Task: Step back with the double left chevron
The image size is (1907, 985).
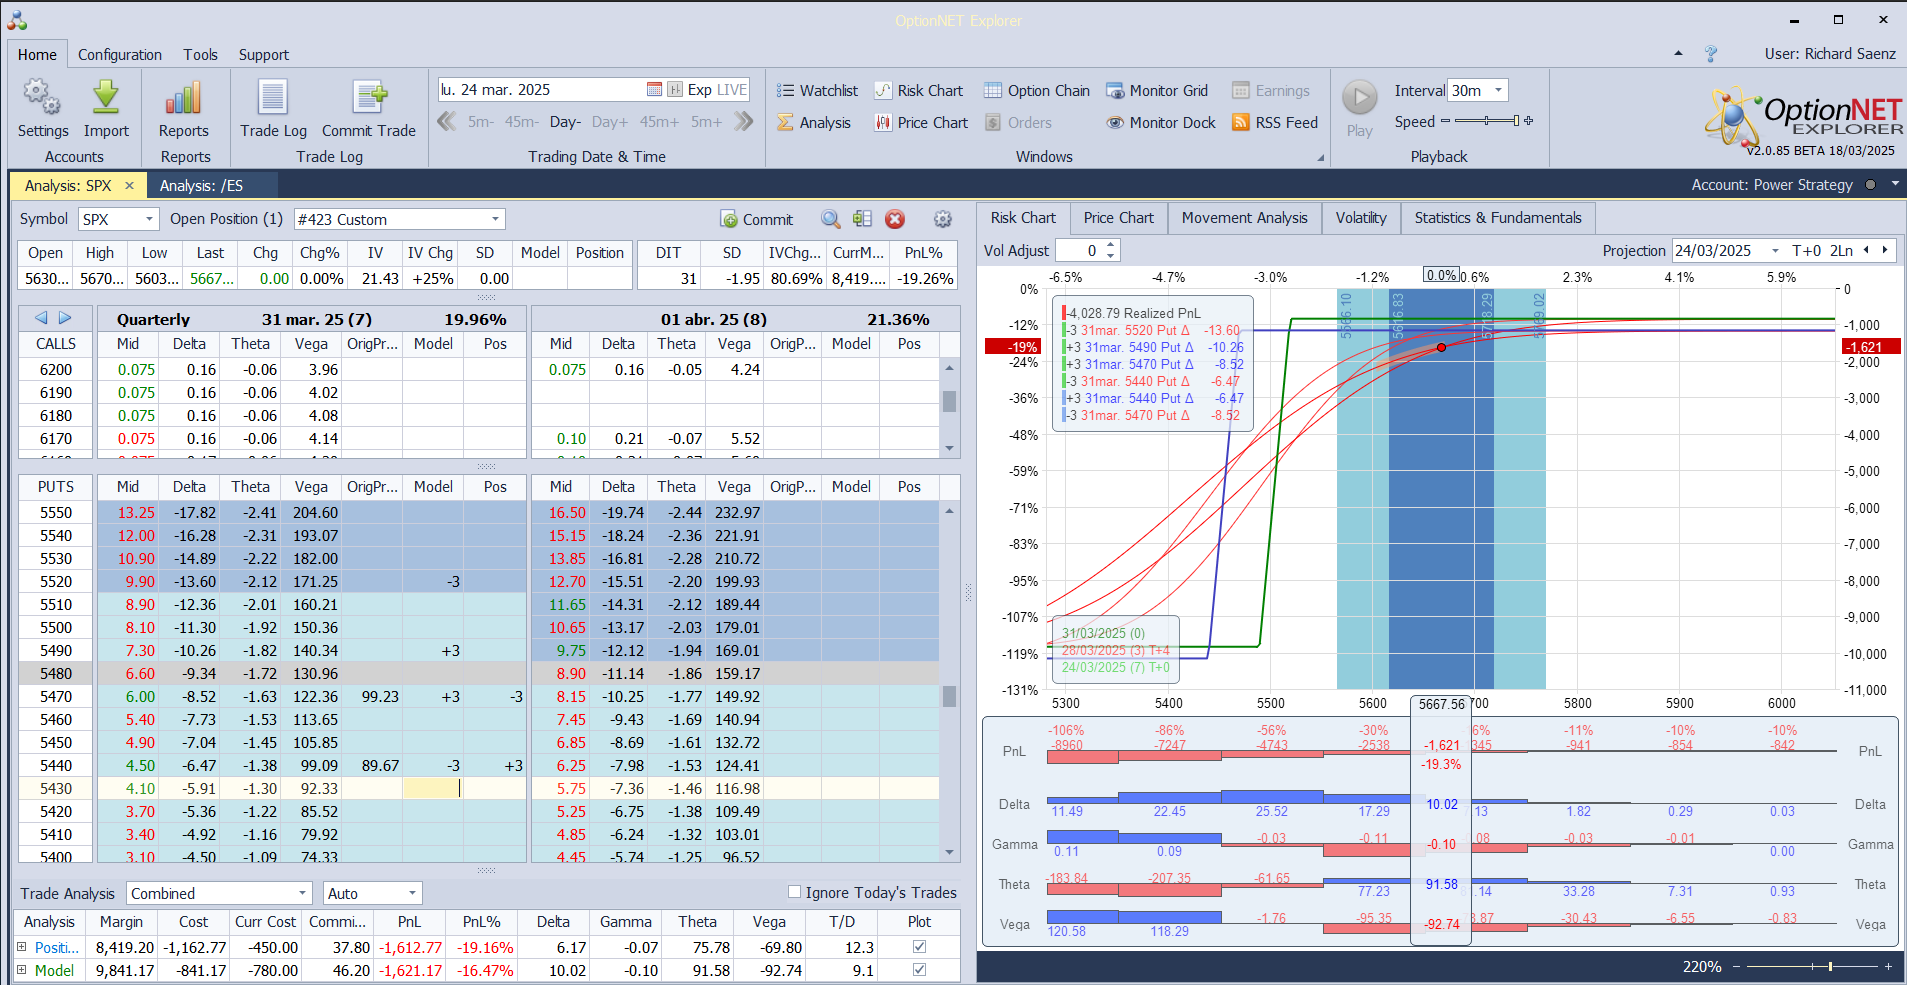Action: coord(447,122)
